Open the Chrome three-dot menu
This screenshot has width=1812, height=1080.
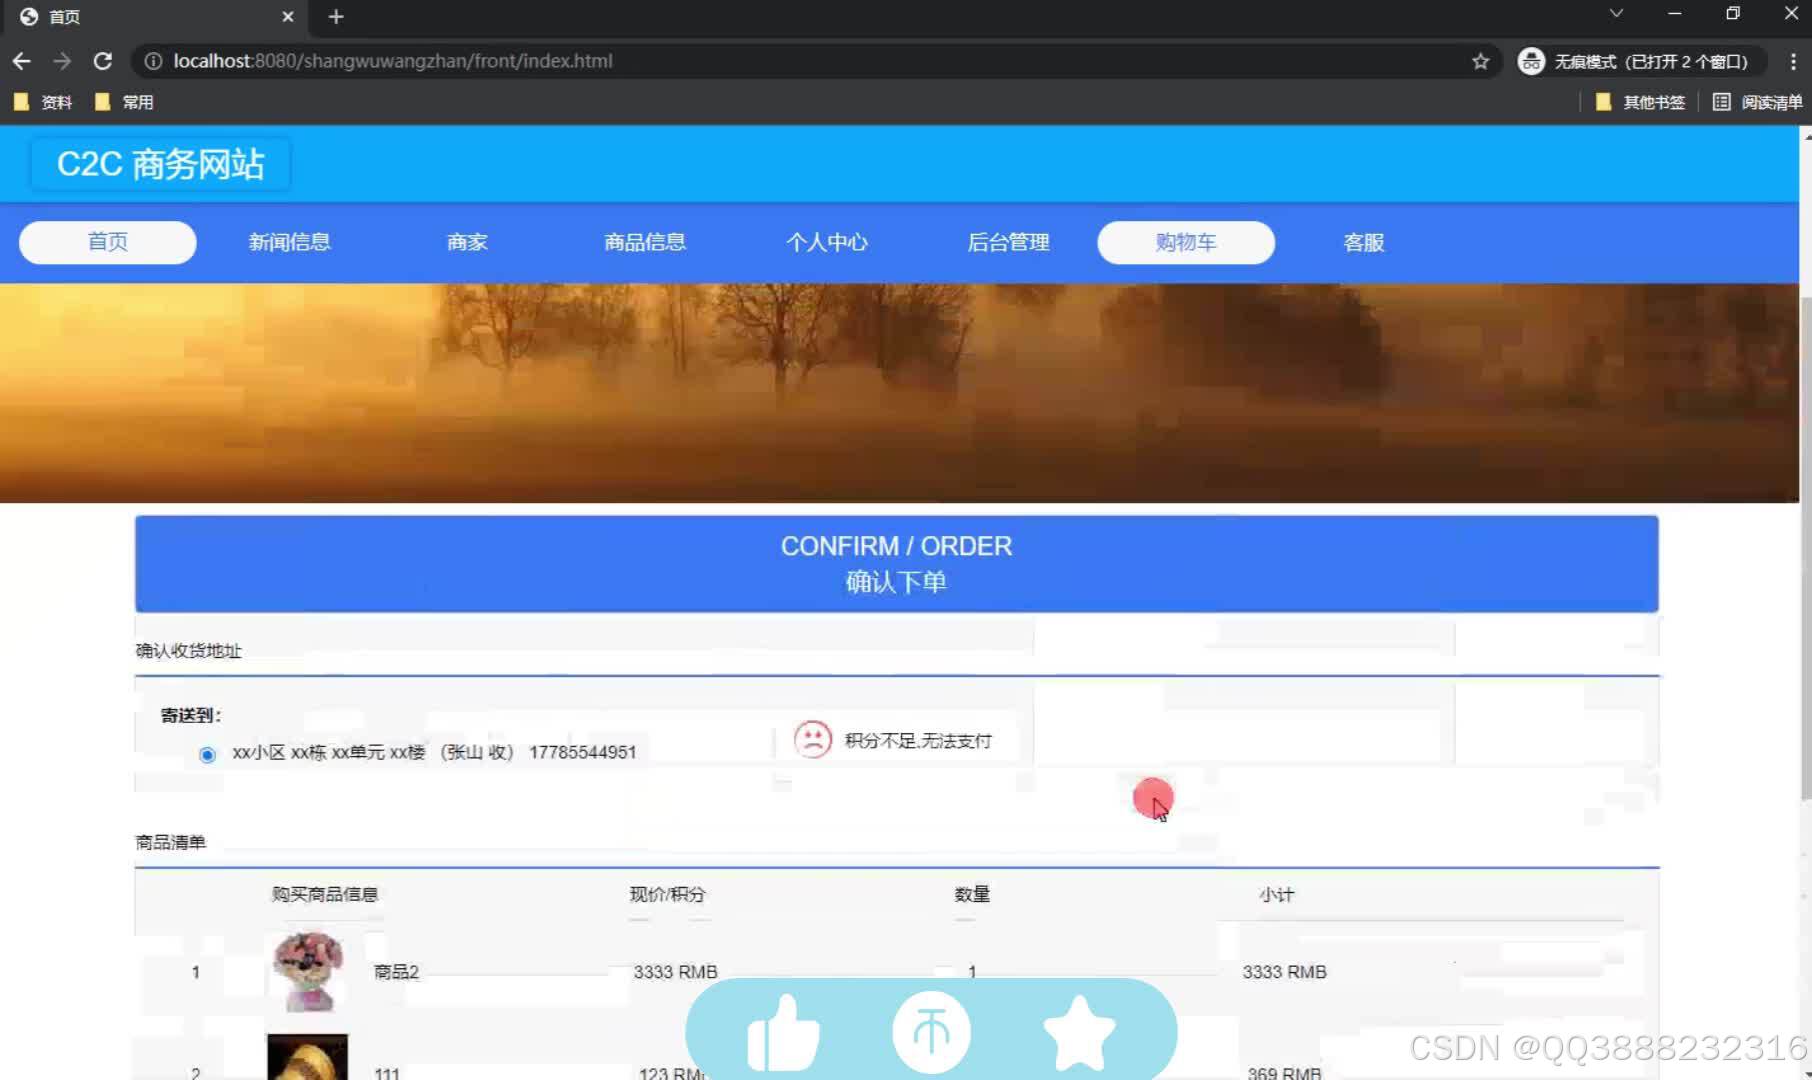pyautogui.click(x=1790, y=61)
